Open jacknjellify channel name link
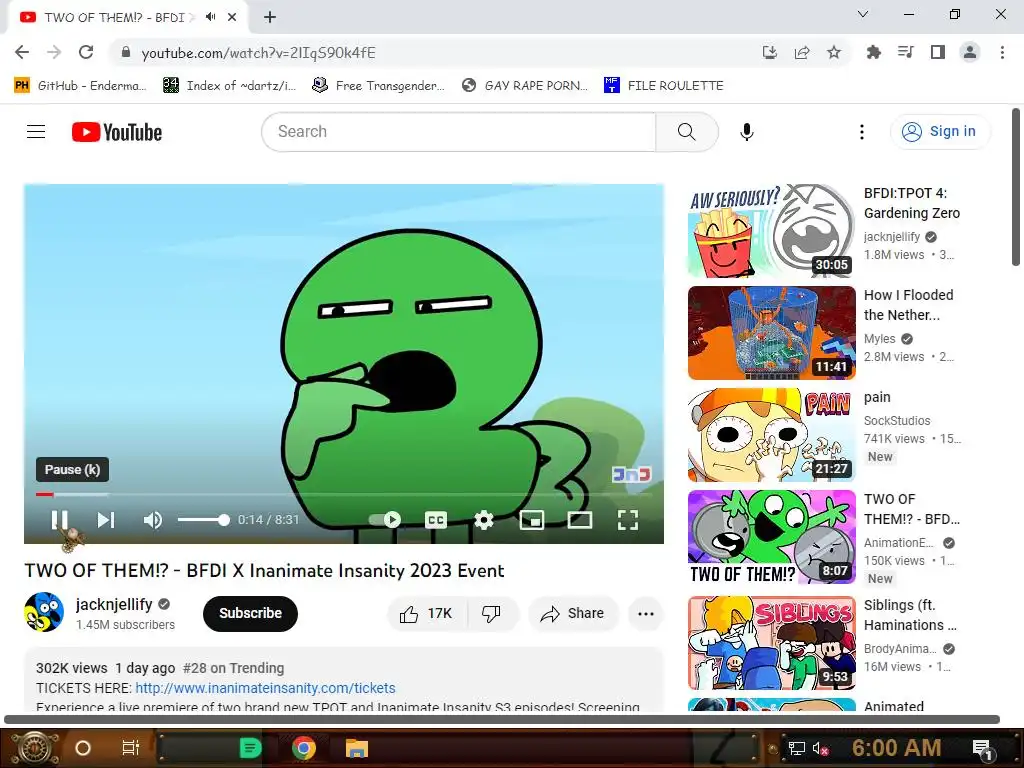The width and height of the screenshot is (1024, 768). click(114, 604)
